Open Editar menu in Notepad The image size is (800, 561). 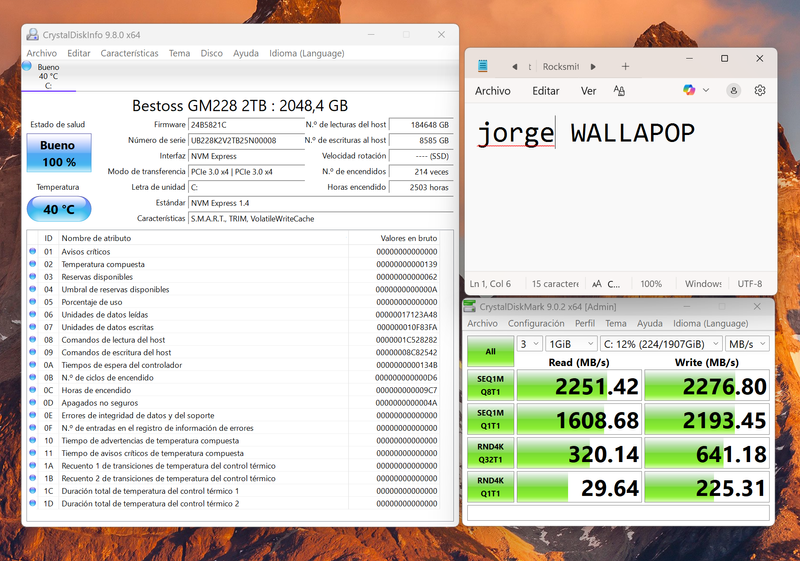(546, 91)
